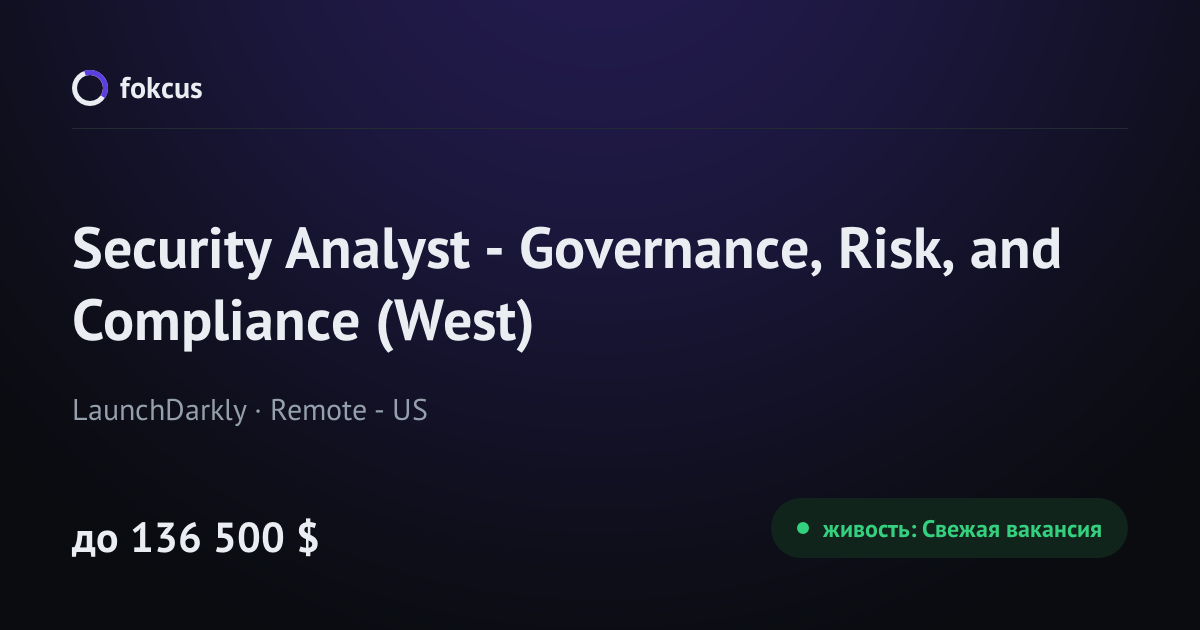Click the middle dot separator after LaunchDarkly
Image resolution: width=1200 pixels, height=630 pixels.
(x=258, y=411)
